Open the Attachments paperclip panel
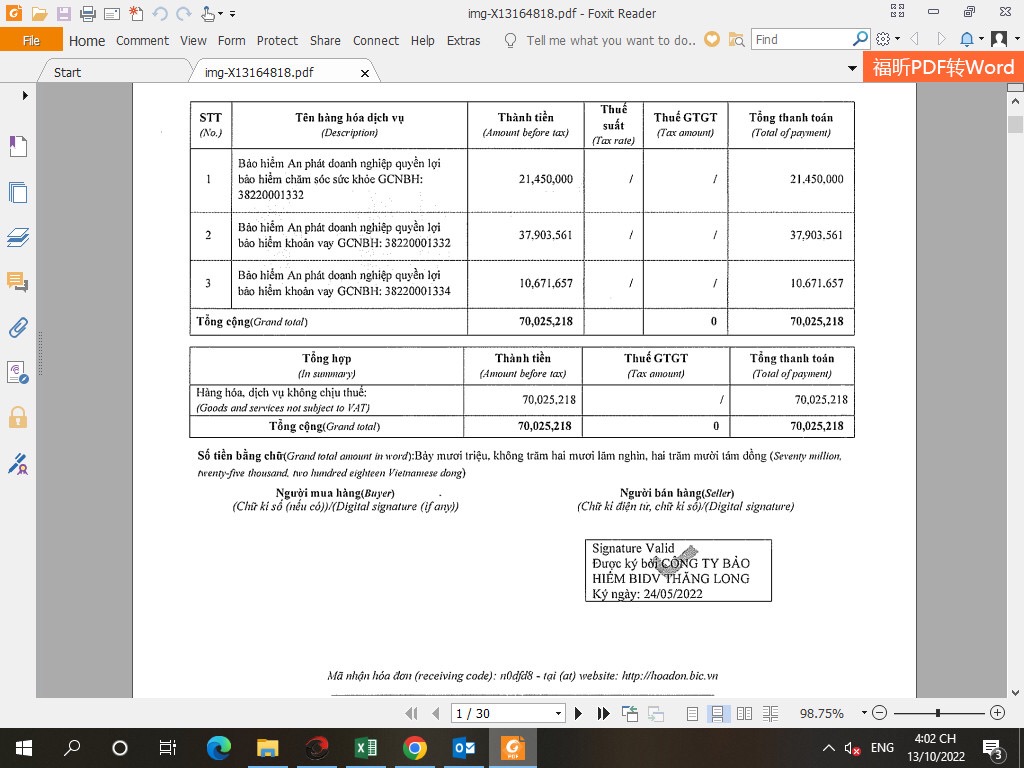The width and height of the screenshot is (1024, 768). 17,327
